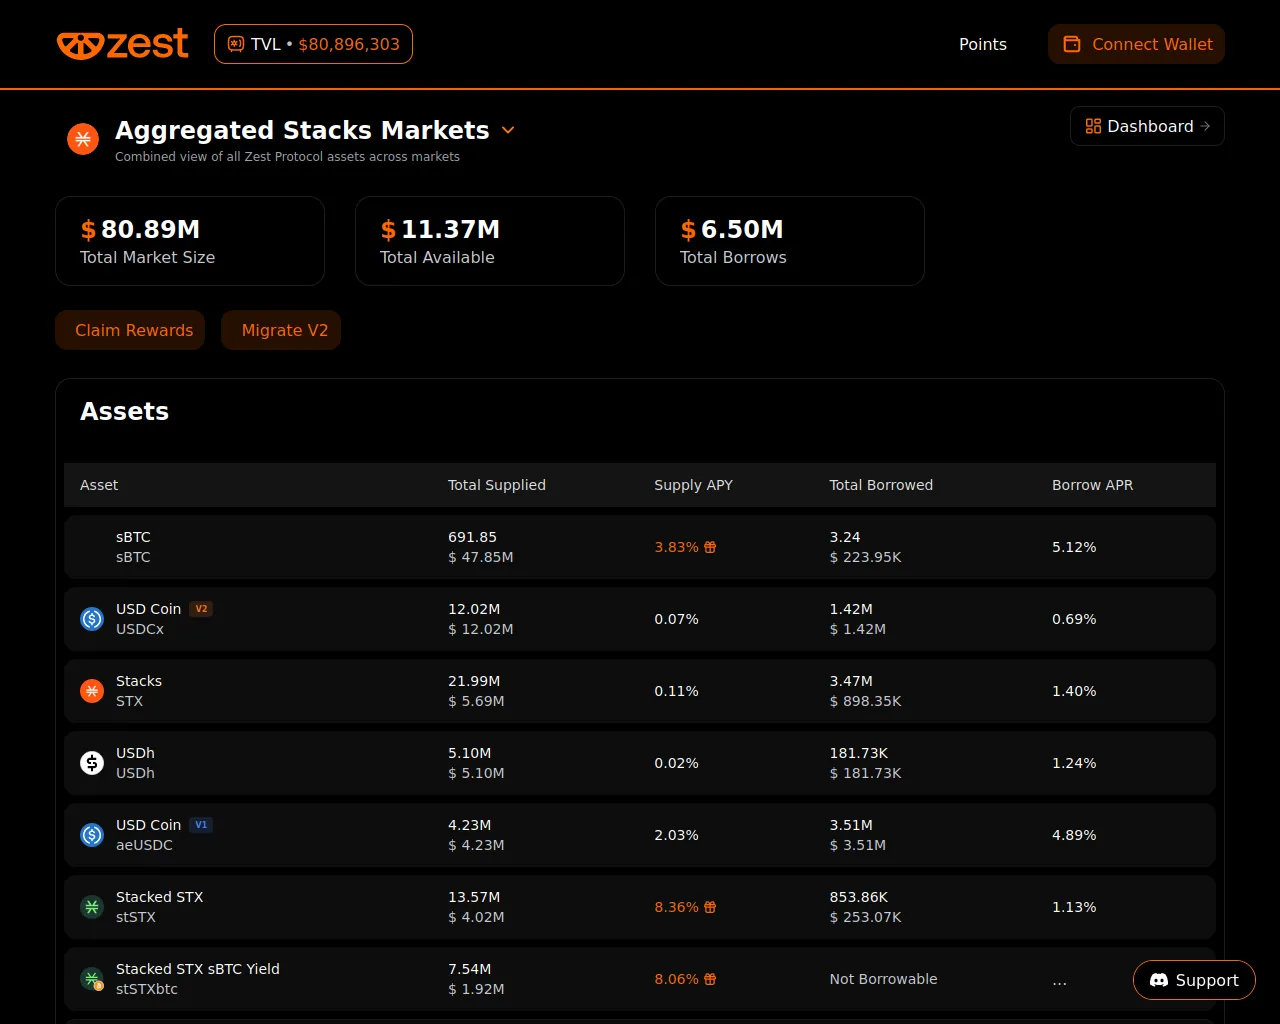1280x1024 pixels.
Task: Open the Dashboard view
Action: (x=1147, y=126)
